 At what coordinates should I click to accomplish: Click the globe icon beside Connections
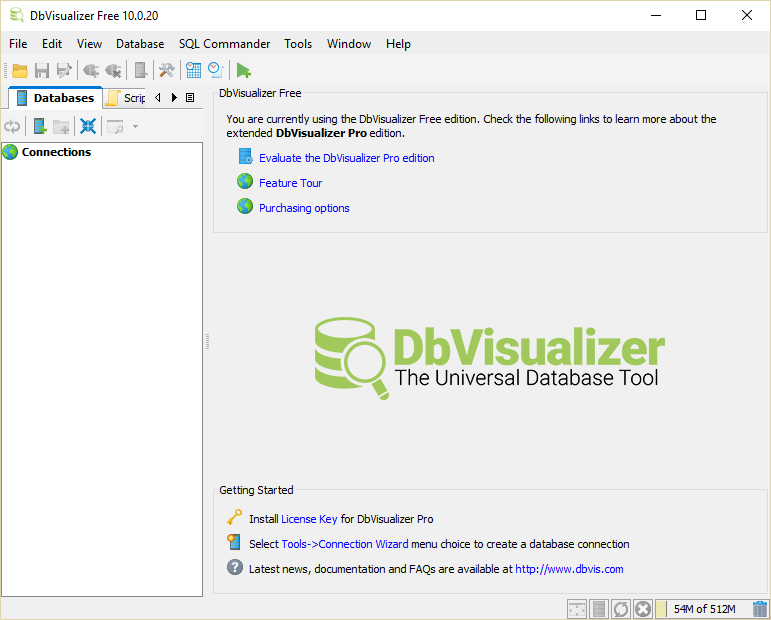pyautogui.click(x=10, y=152)
